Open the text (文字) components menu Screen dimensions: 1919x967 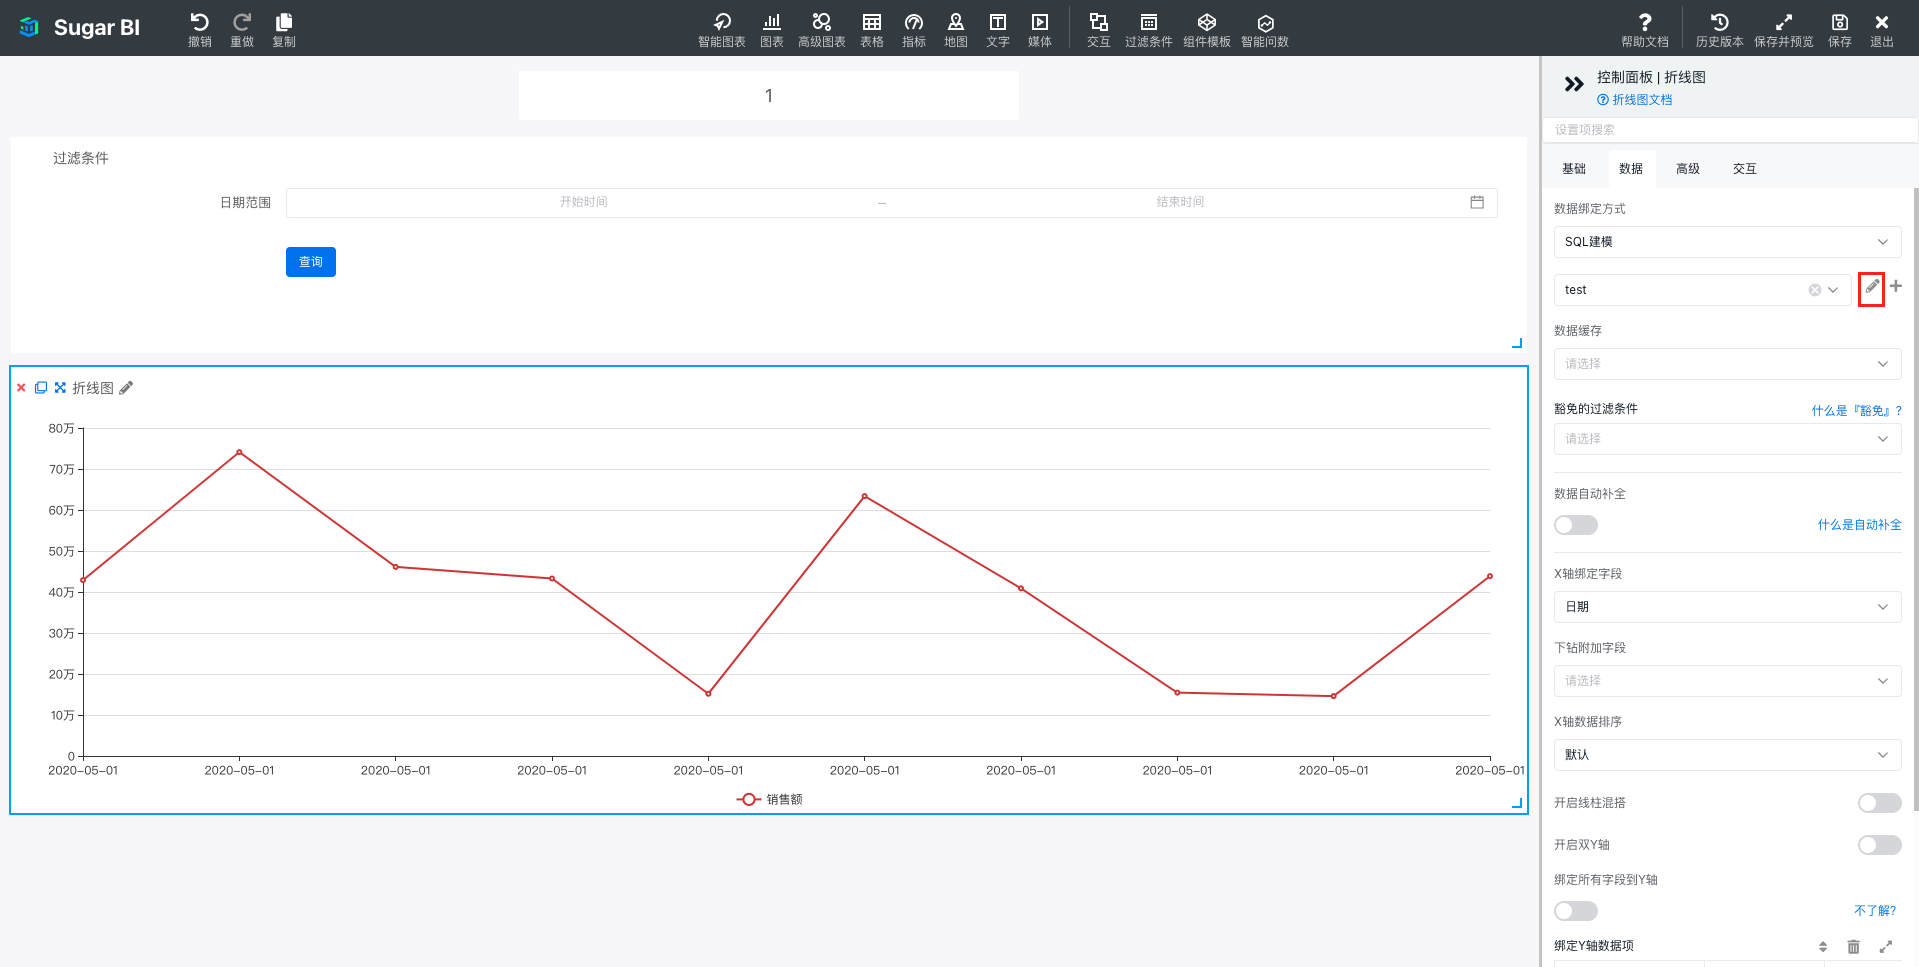[997, 29]
